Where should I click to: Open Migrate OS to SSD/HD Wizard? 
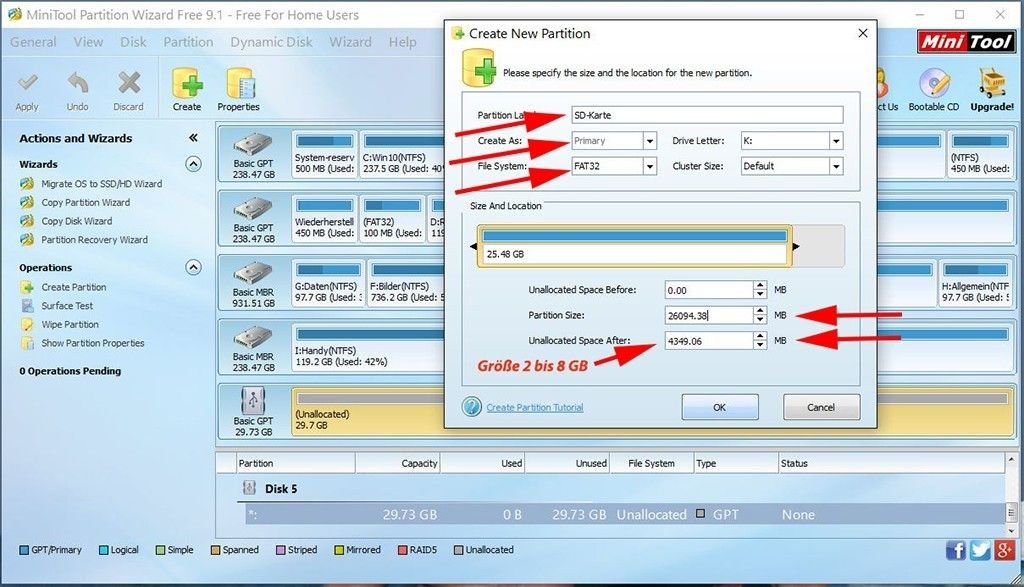point(101,184)
